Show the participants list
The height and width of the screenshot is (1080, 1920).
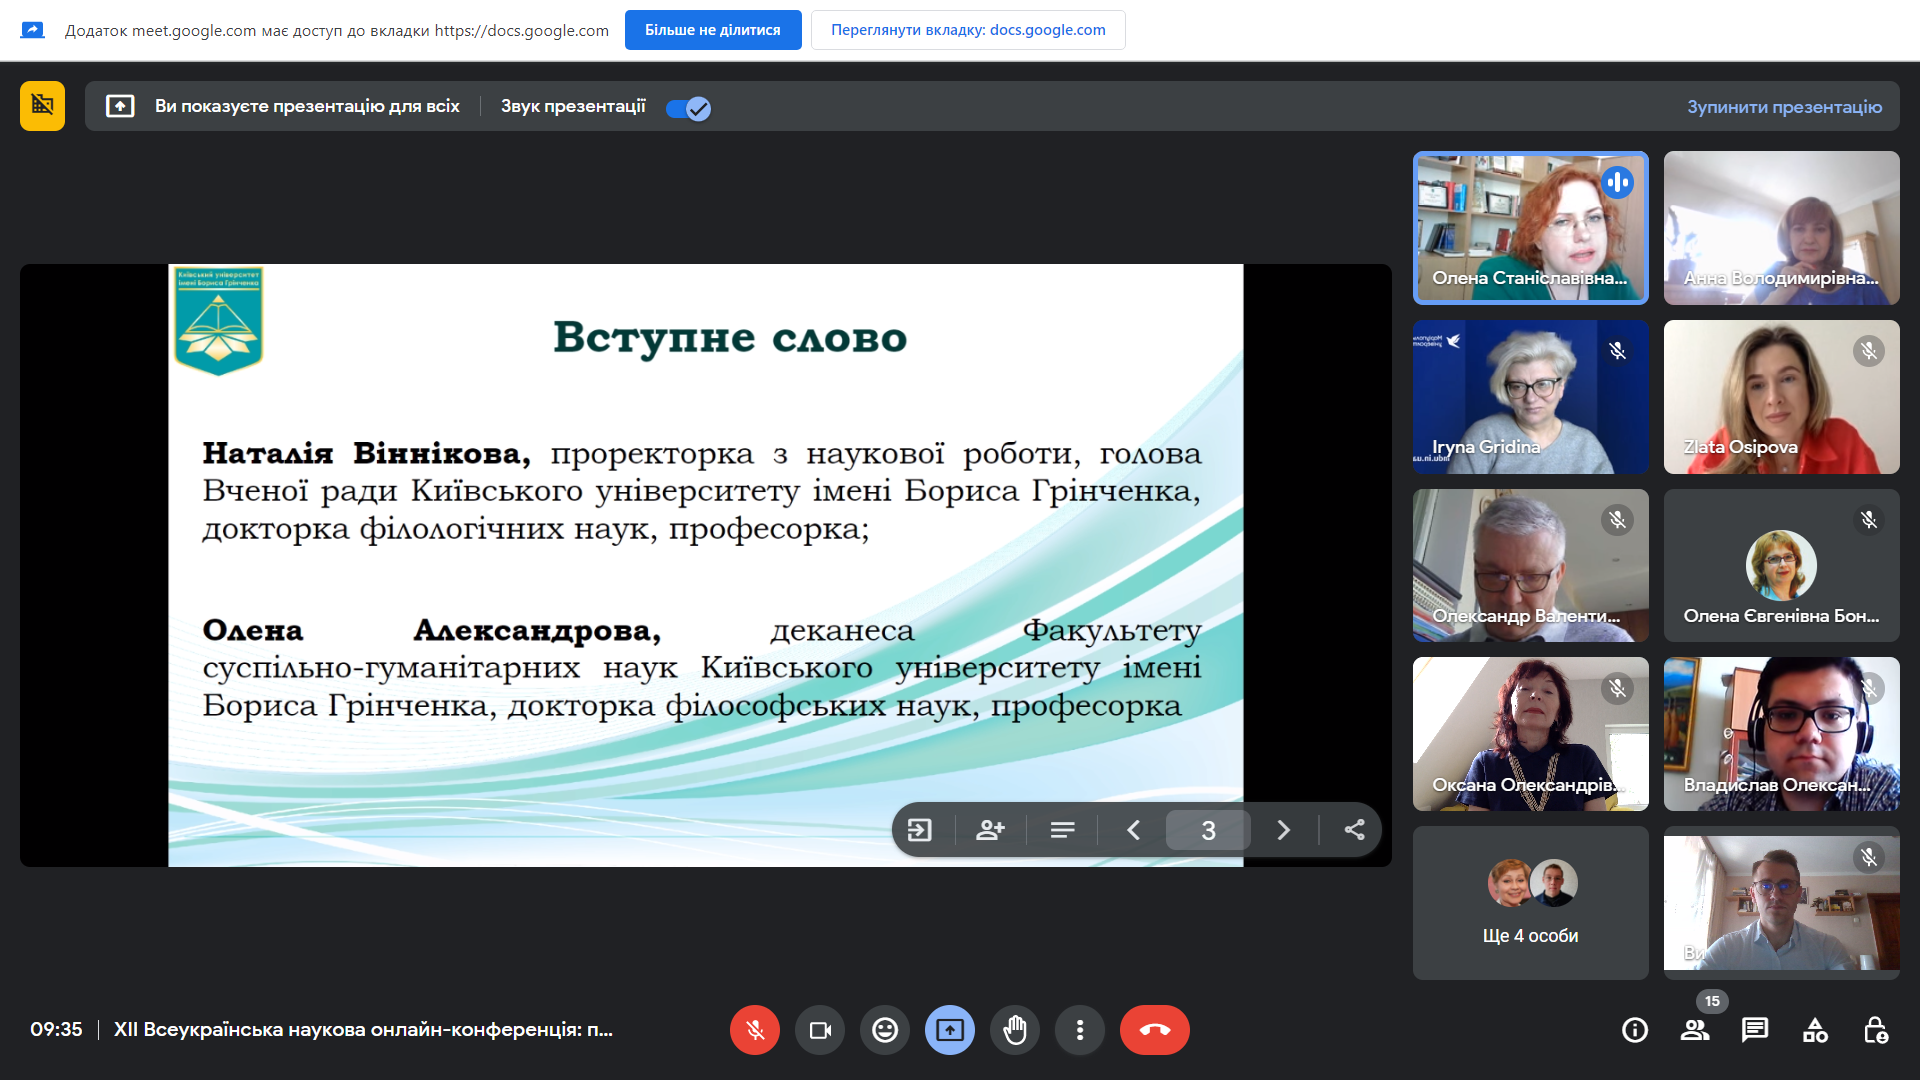click(1695, 1030)
